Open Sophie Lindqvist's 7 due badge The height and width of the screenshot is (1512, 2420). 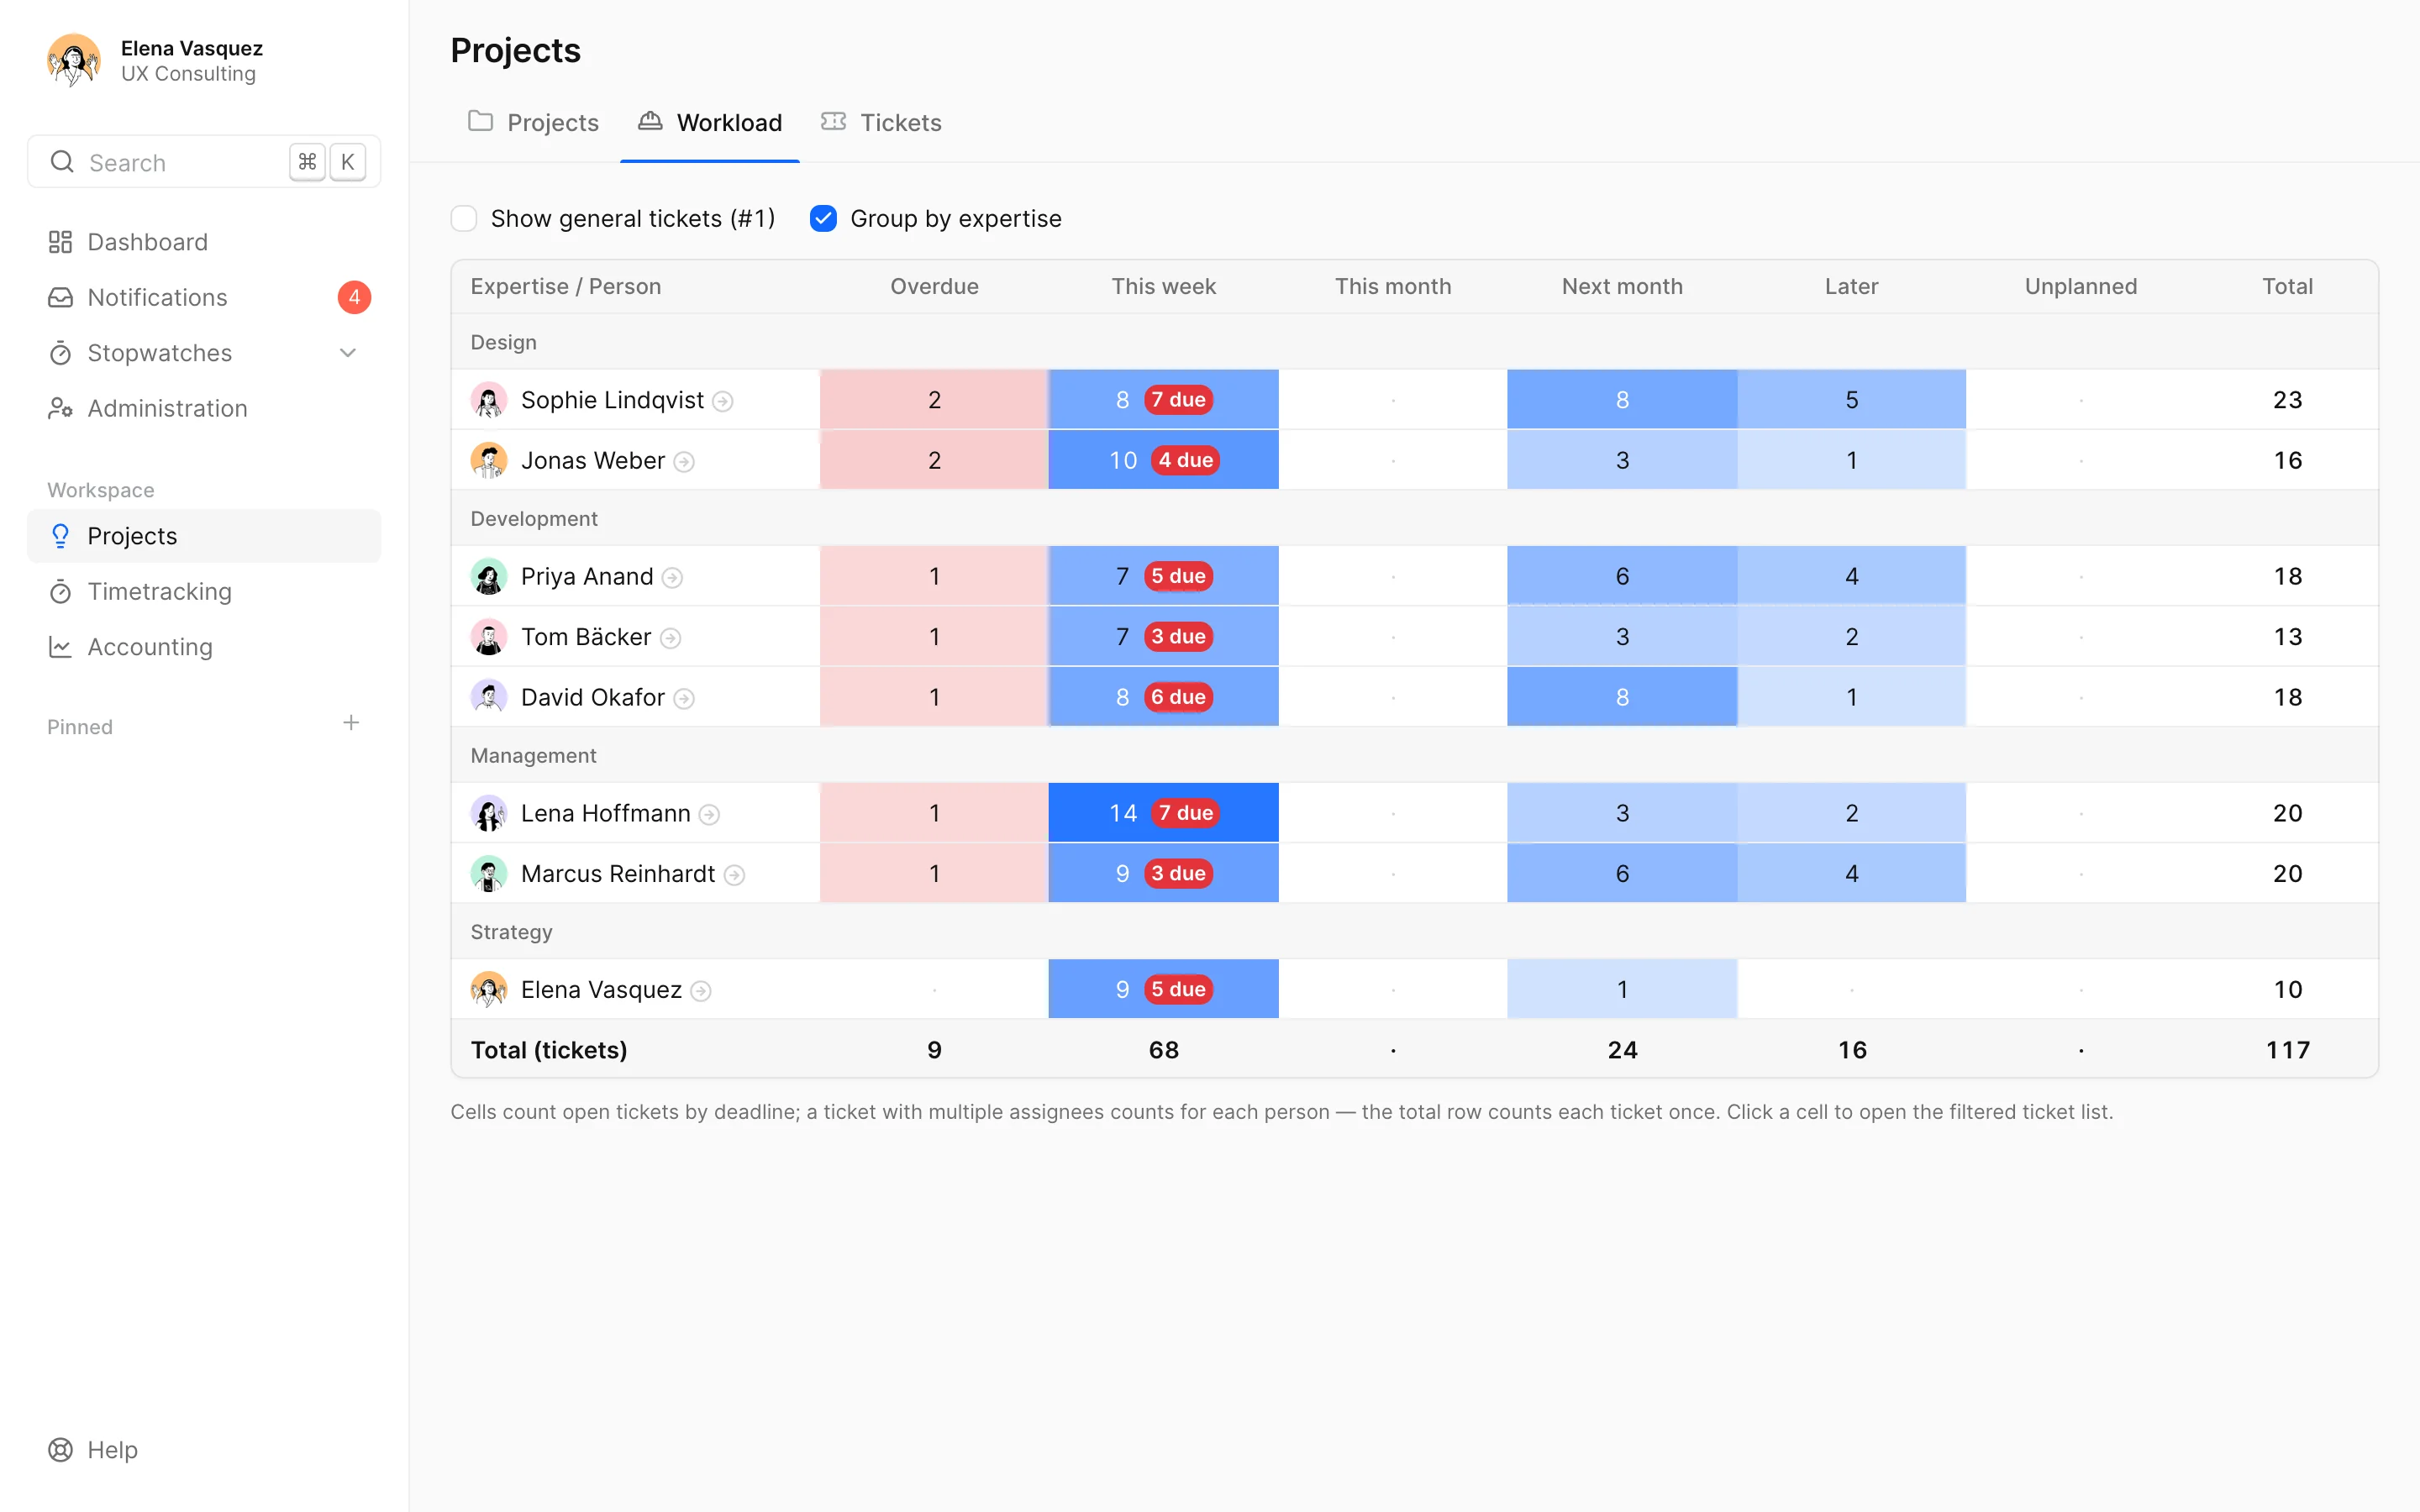[x=1178, y=400]
